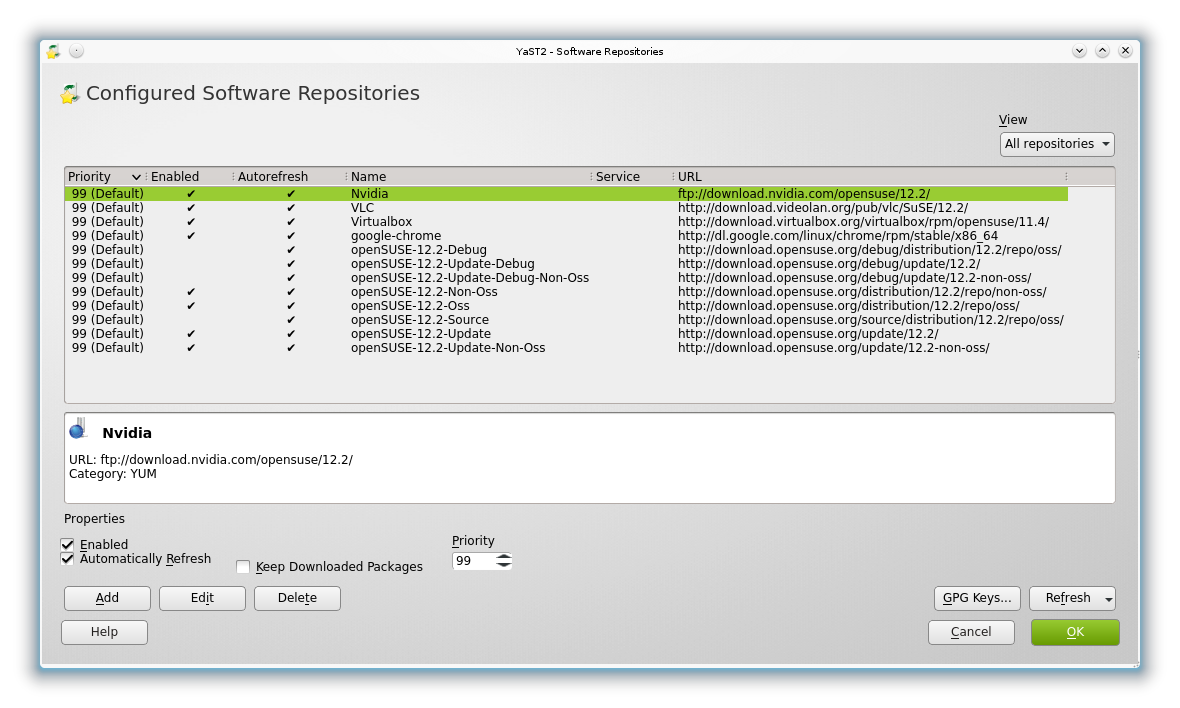Screen dimensions: 1180x708
Task: Open the Refresh button dropdown arrow
Action: 1109,599
